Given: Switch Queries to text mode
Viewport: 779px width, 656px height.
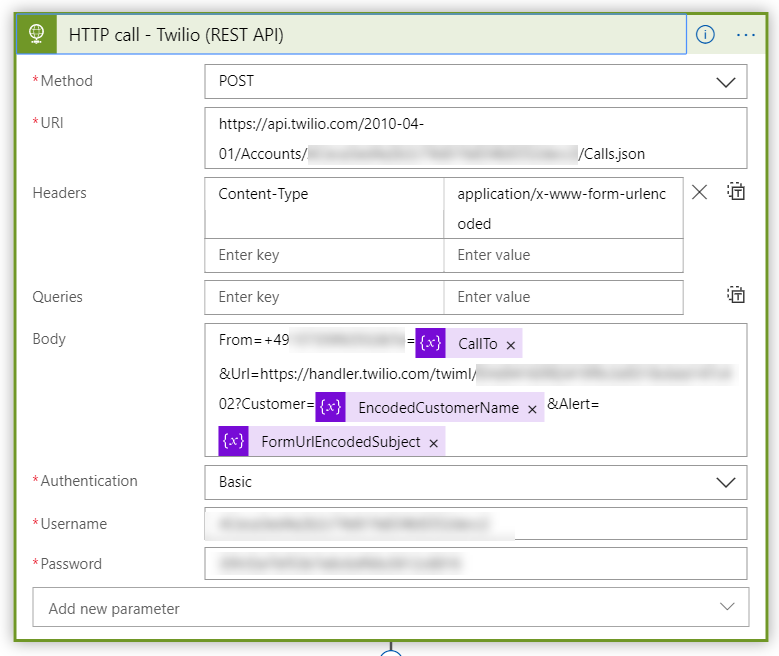Looking at the screenshot, I should tap(736, 295).
